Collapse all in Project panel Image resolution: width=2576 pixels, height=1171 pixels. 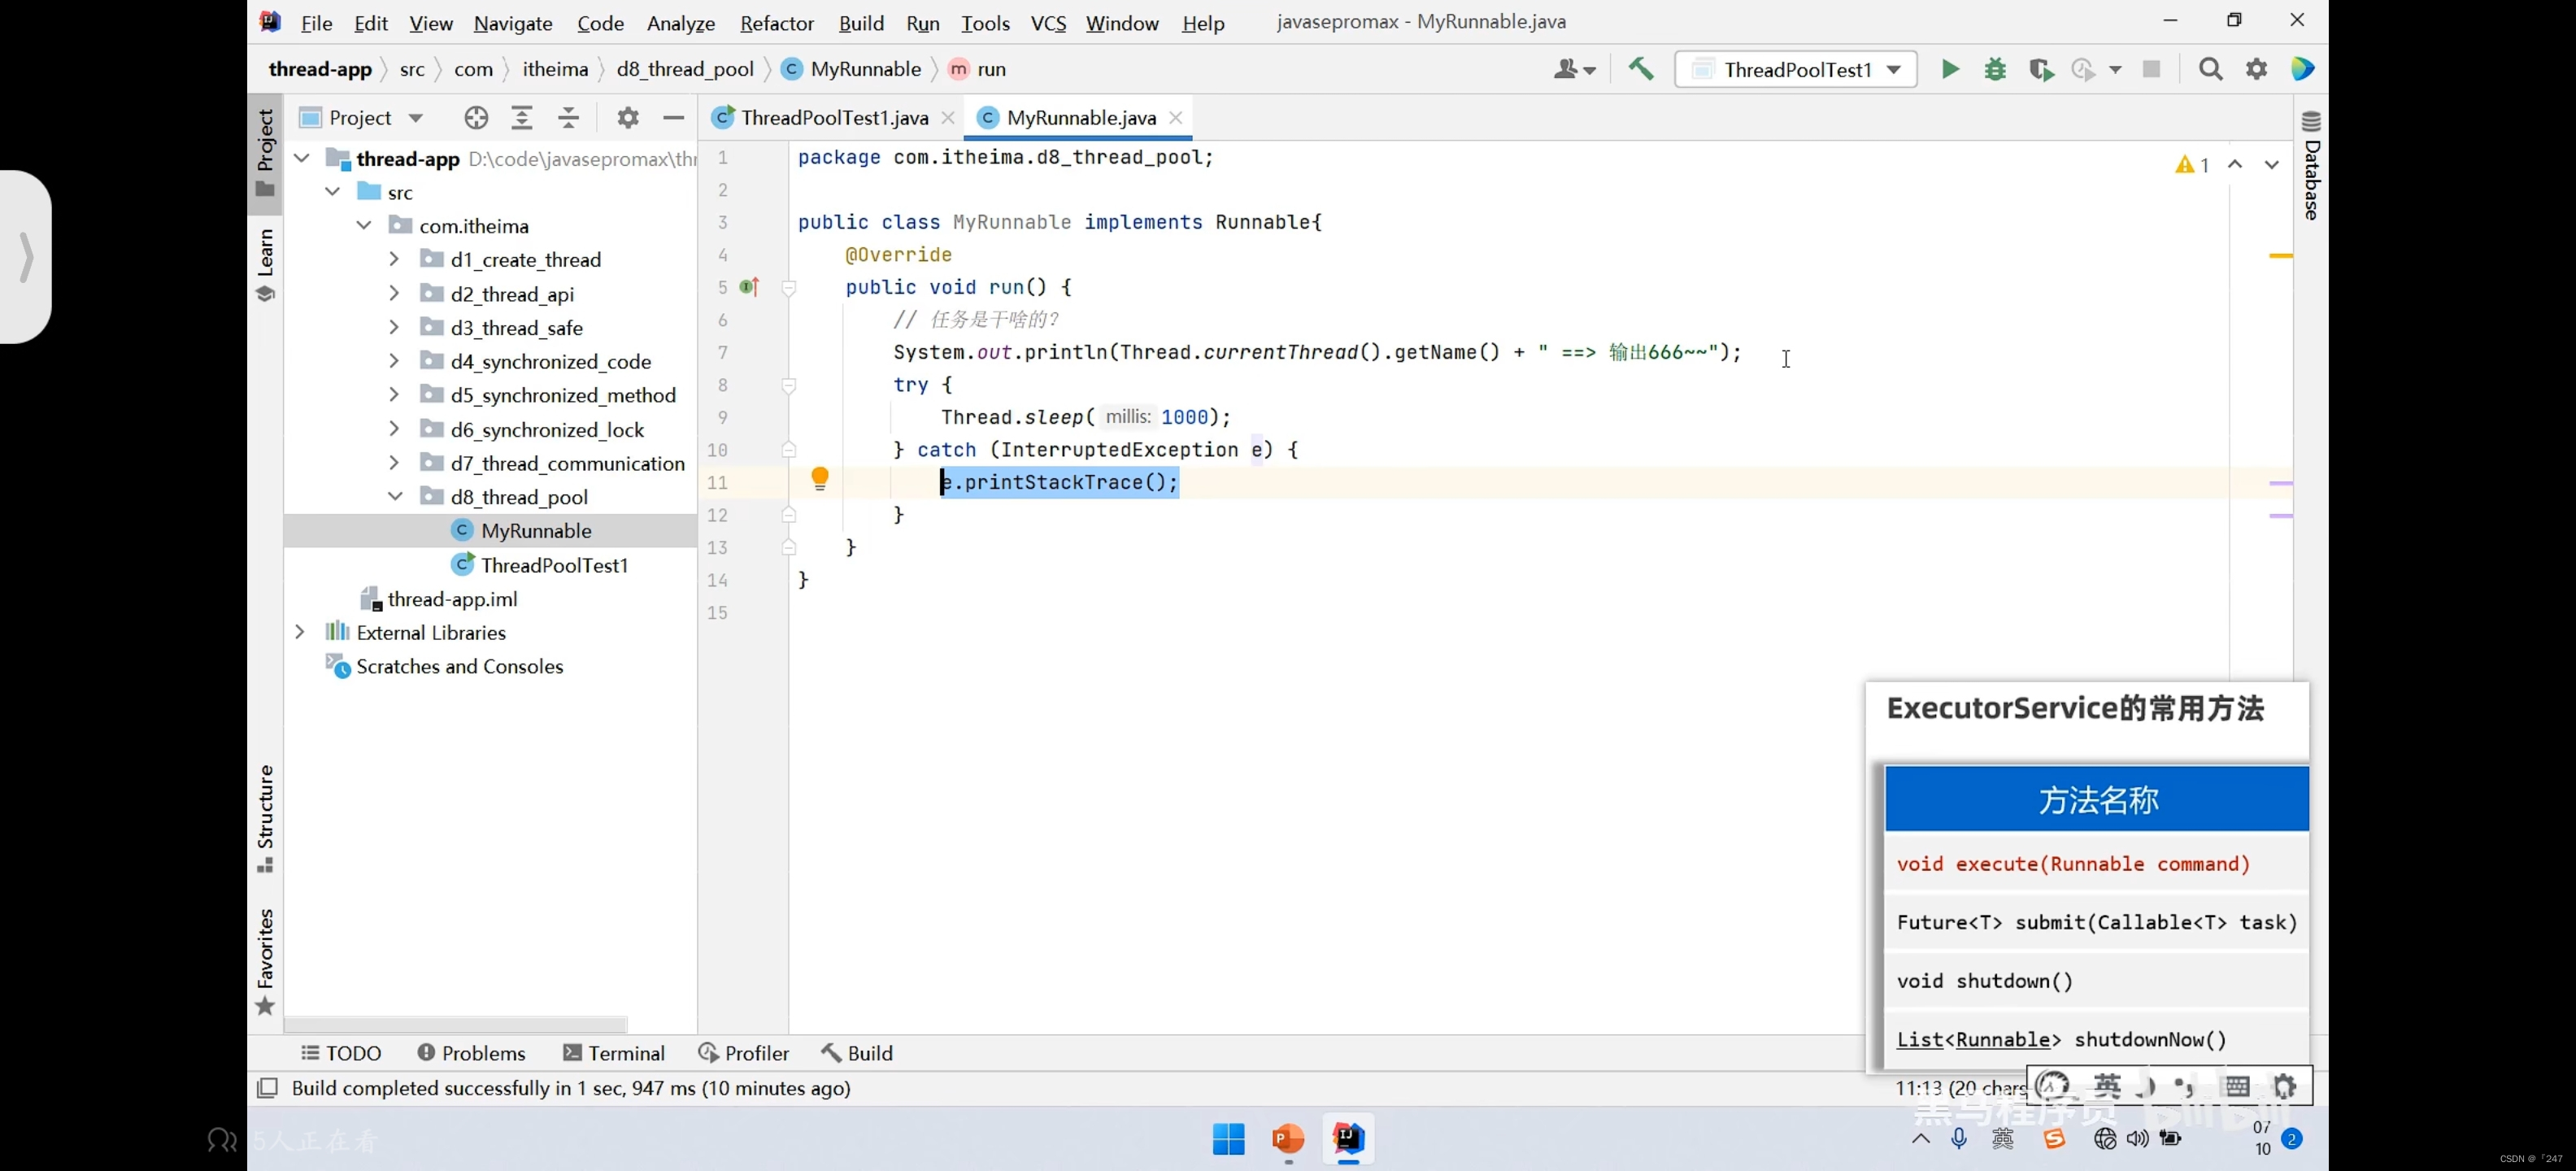(x=568, y=118)
